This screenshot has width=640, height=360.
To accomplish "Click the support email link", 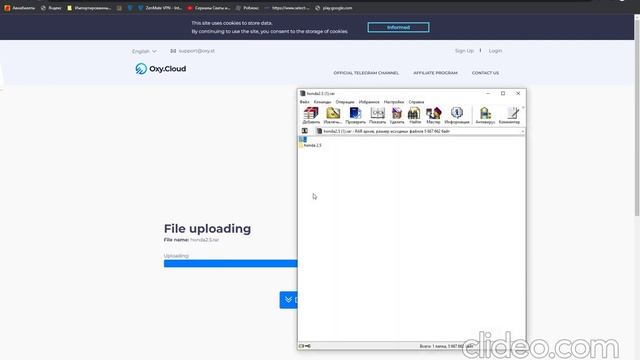I will pos(193,51).
